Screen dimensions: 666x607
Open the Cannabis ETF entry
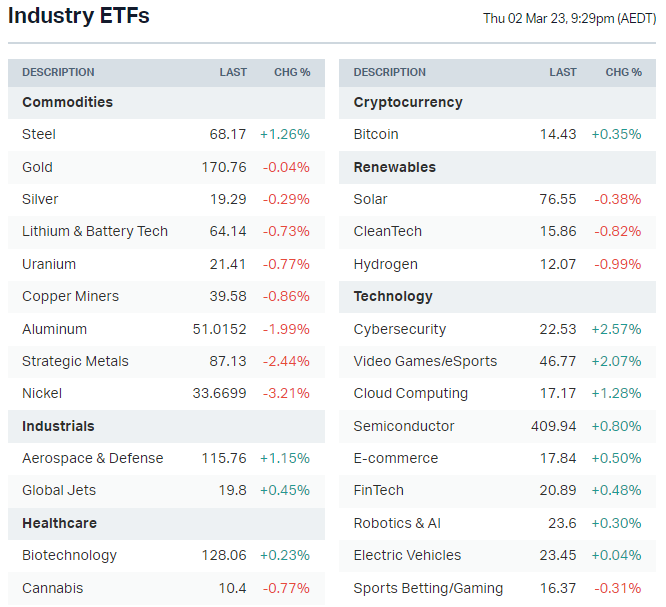pos(52,588)
